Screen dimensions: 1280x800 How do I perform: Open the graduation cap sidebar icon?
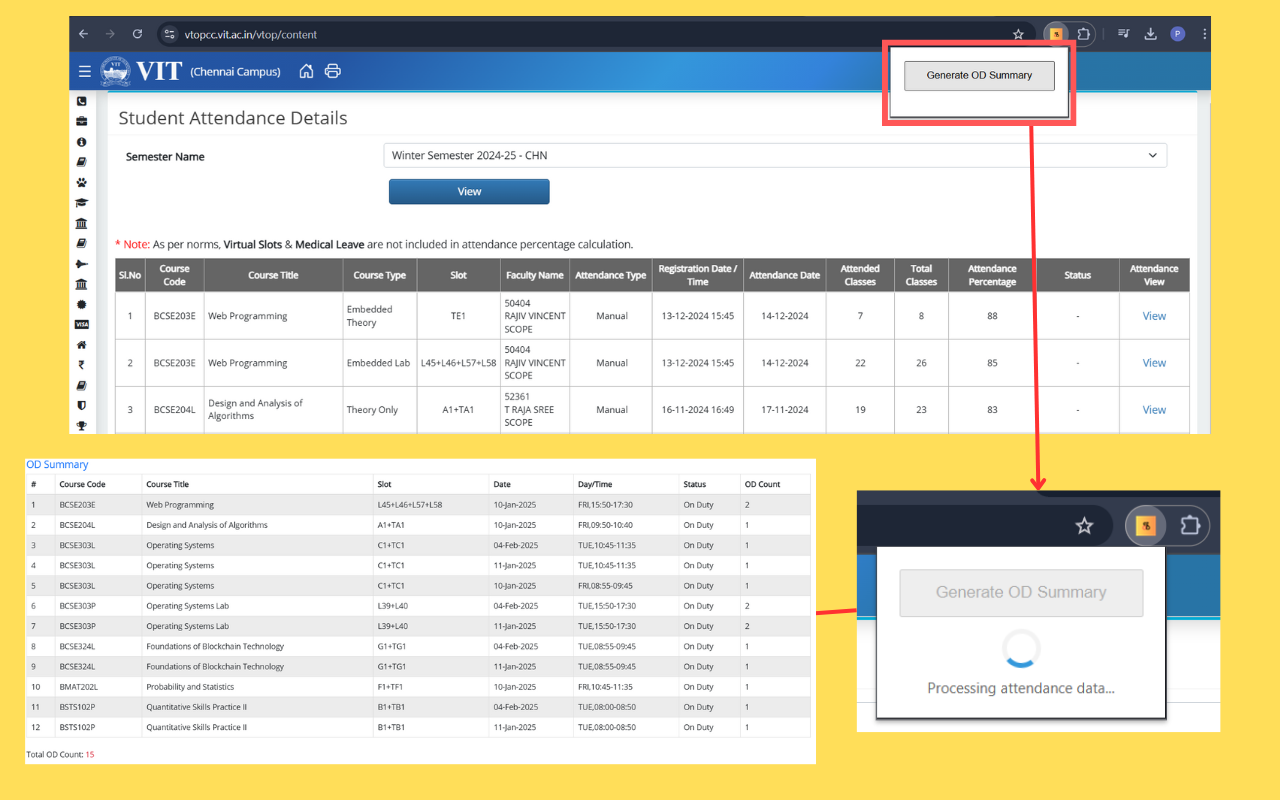click(82, 203)
